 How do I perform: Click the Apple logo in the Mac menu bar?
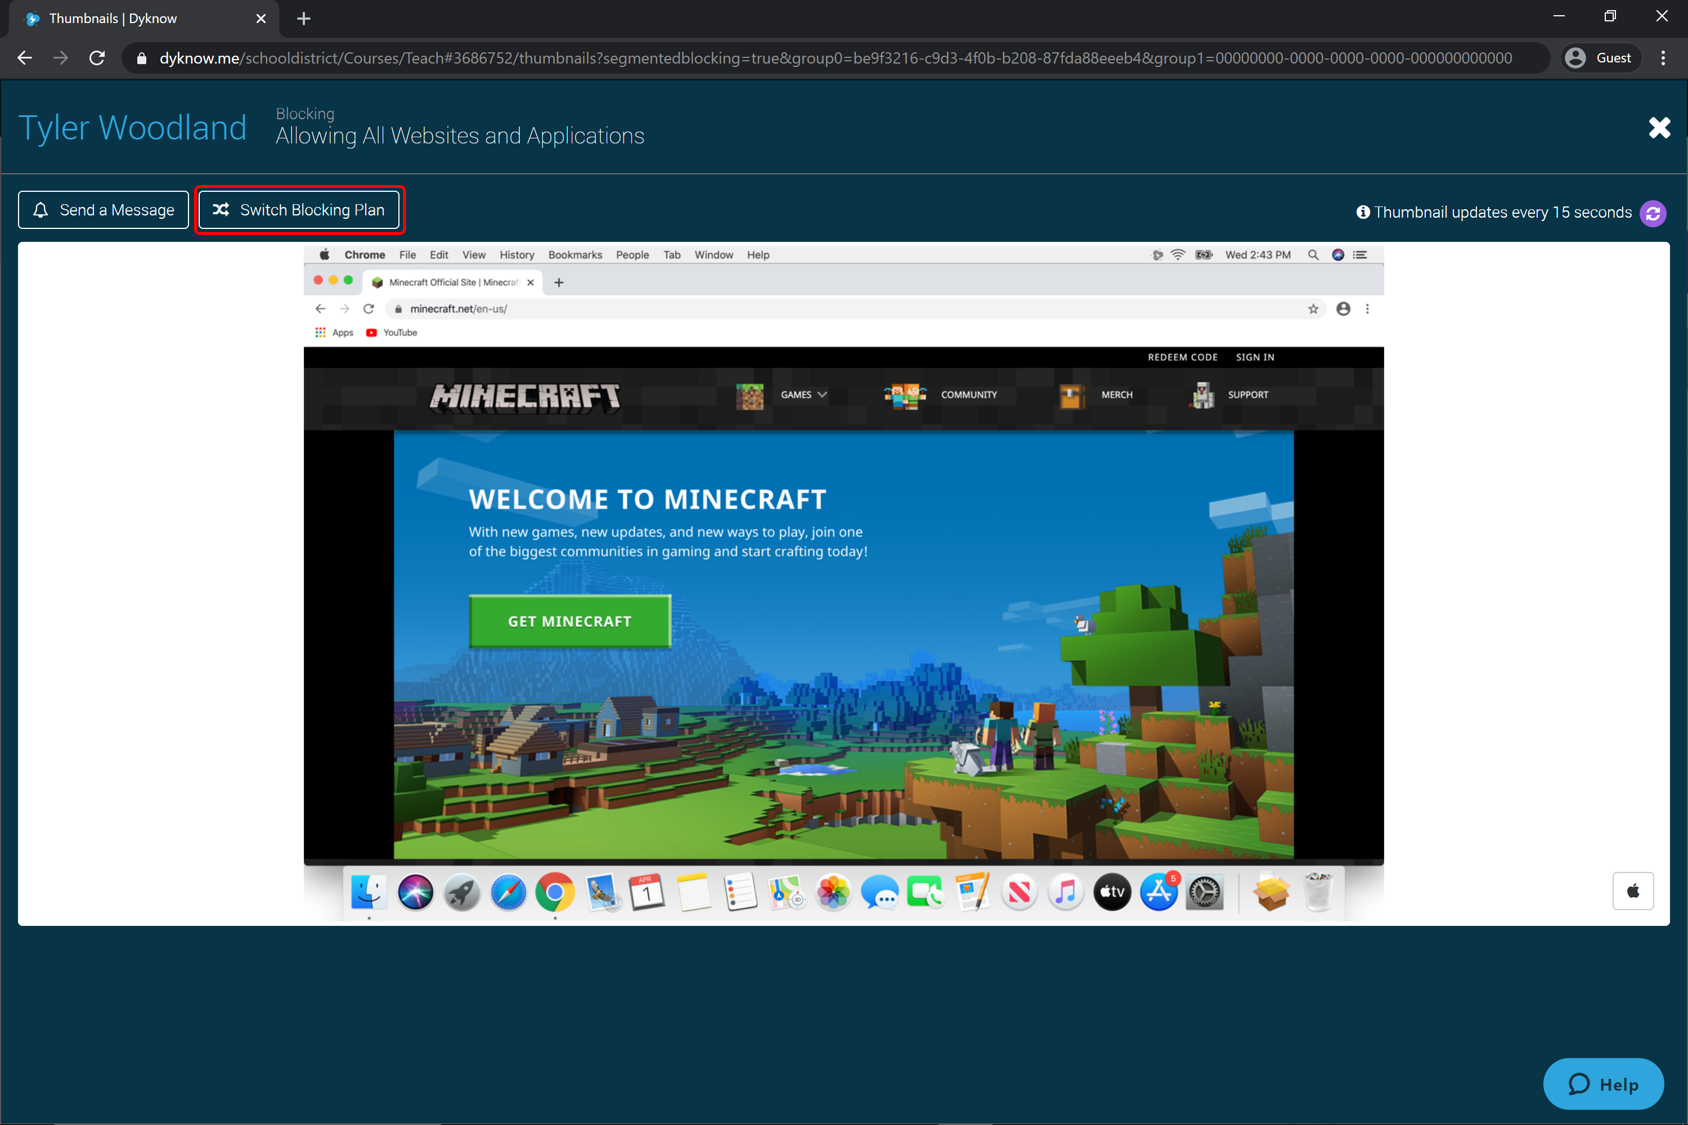pos(324,255)
